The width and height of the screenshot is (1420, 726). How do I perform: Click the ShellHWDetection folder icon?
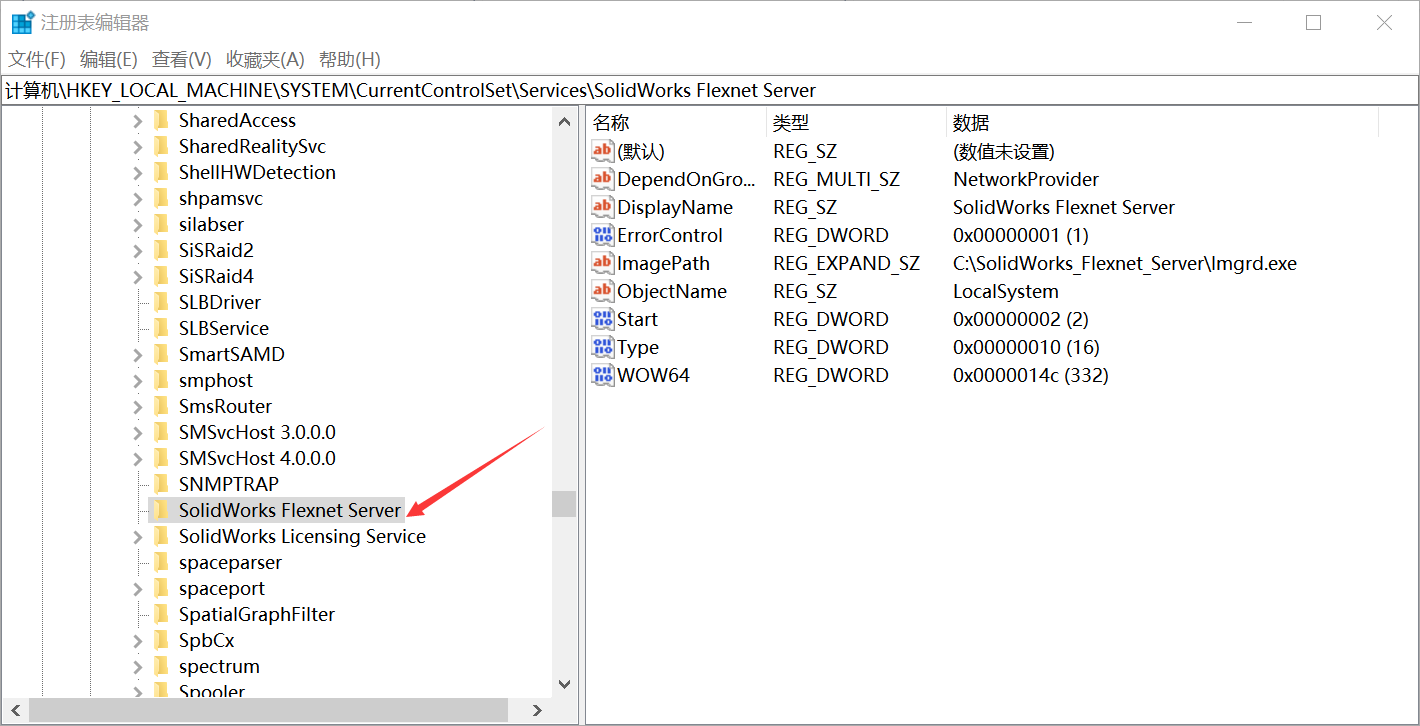160,173
